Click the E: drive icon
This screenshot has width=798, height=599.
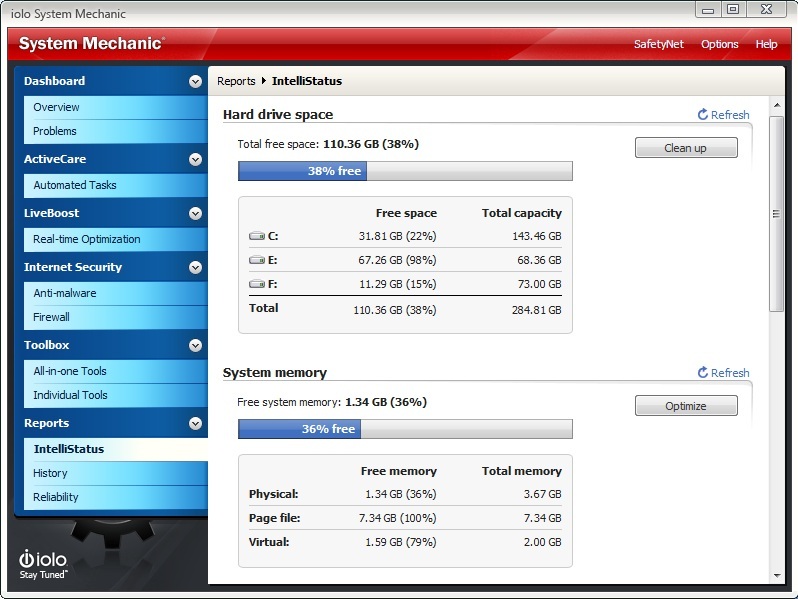point(257,260)
